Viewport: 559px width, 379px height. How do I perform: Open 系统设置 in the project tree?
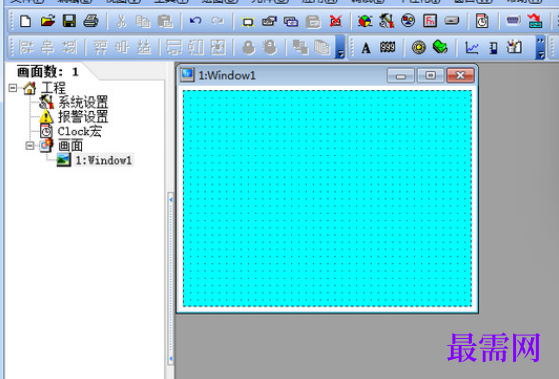(x=83, y=102)
